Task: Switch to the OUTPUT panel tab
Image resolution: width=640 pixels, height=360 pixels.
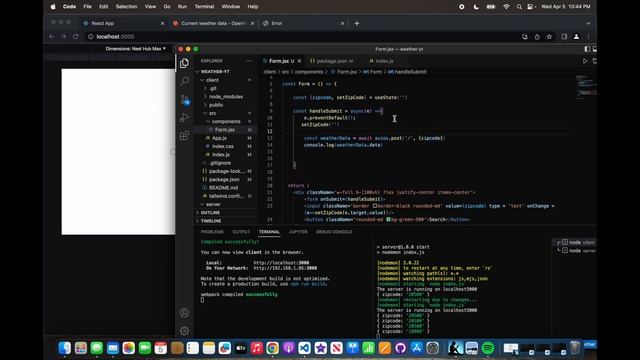Action: pos(241,232)
